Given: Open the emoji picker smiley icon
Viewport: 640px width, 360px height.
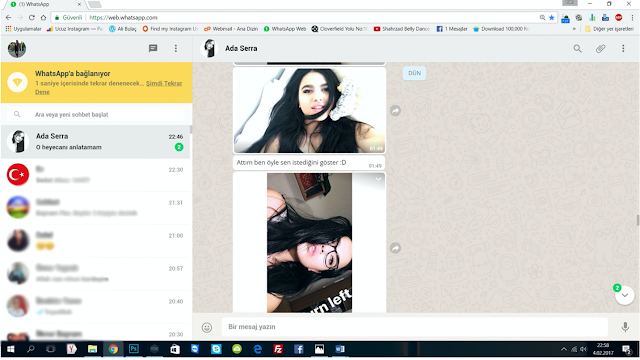Looking at the screenshot, I should [207, 327].
